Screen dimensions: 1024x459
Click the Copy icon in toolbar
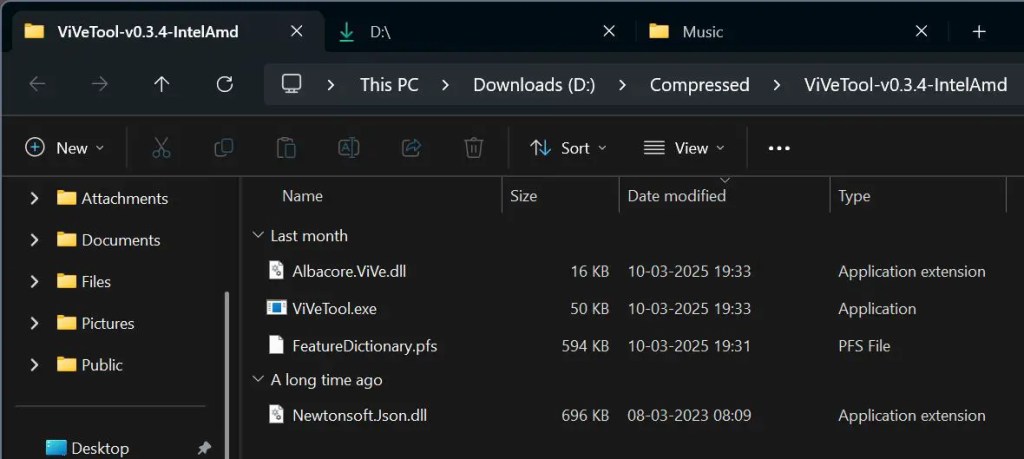tap(223, 148)
